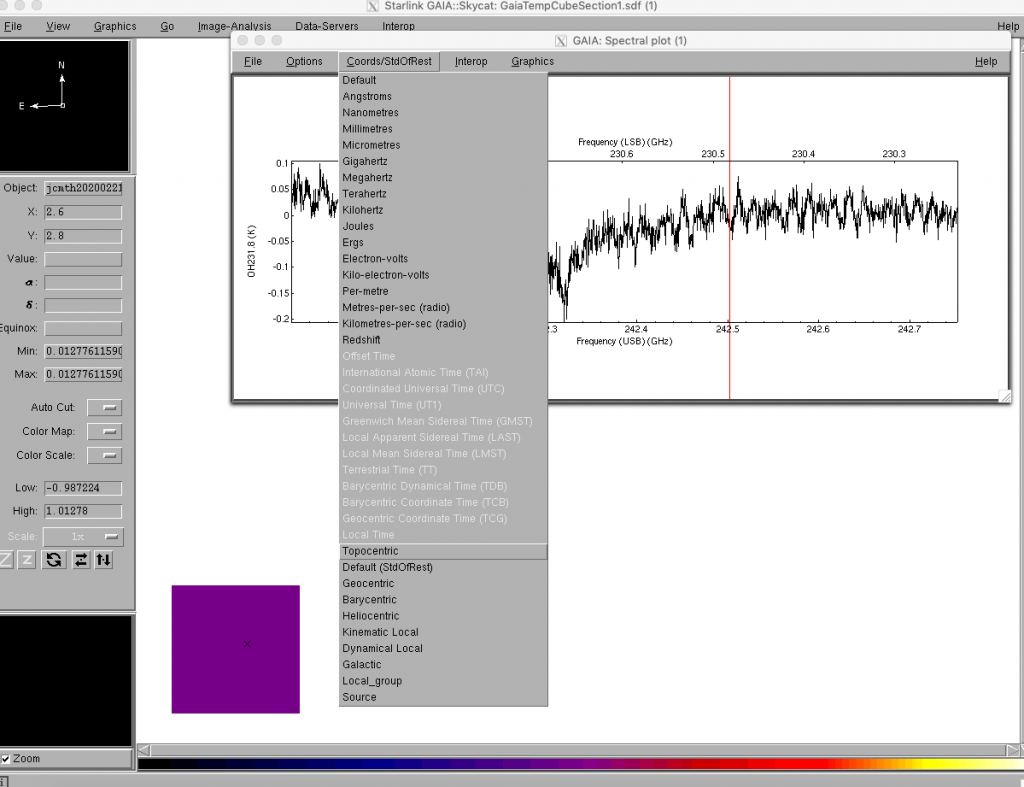
Task: Click the flip horizontal arrows icon
Action: click(x=80, y=560)
